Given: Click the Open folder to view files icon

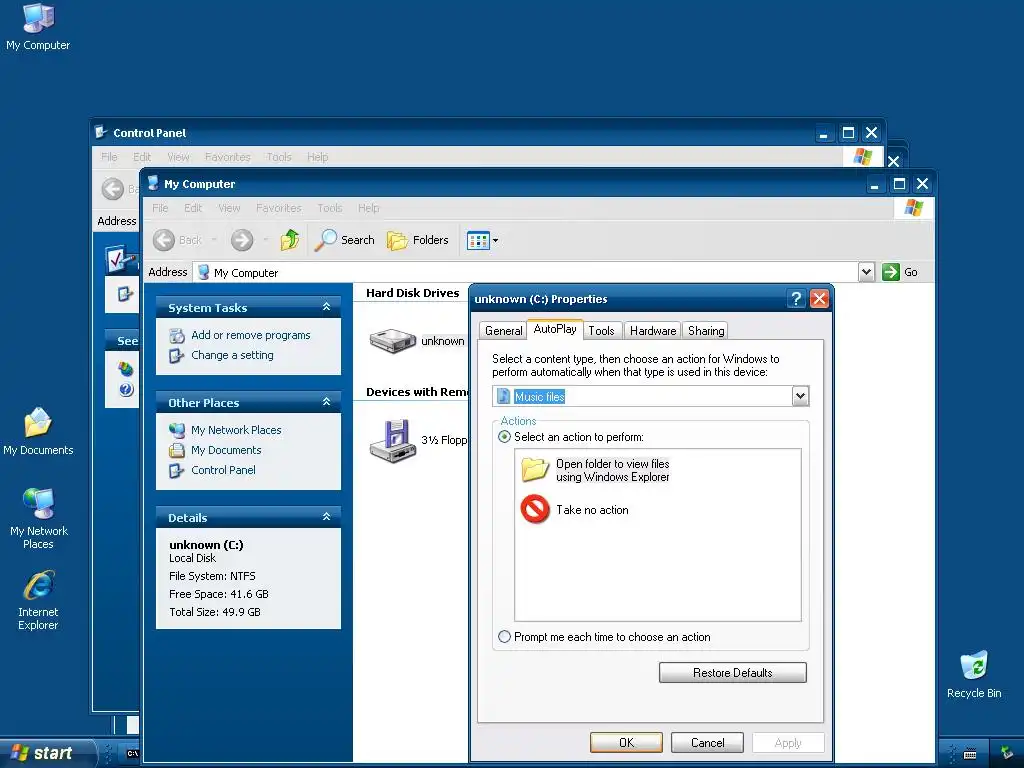Looking at the screenshot, I should [535, 470].
